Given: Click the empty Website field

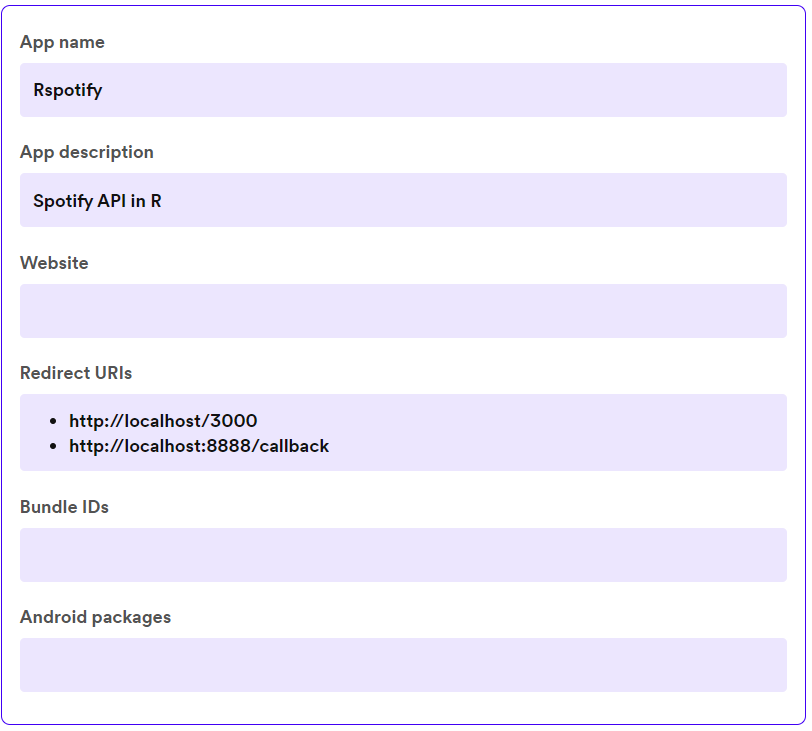Looking at the screenshot, I should pyautogui.click(x=403, y=311).
